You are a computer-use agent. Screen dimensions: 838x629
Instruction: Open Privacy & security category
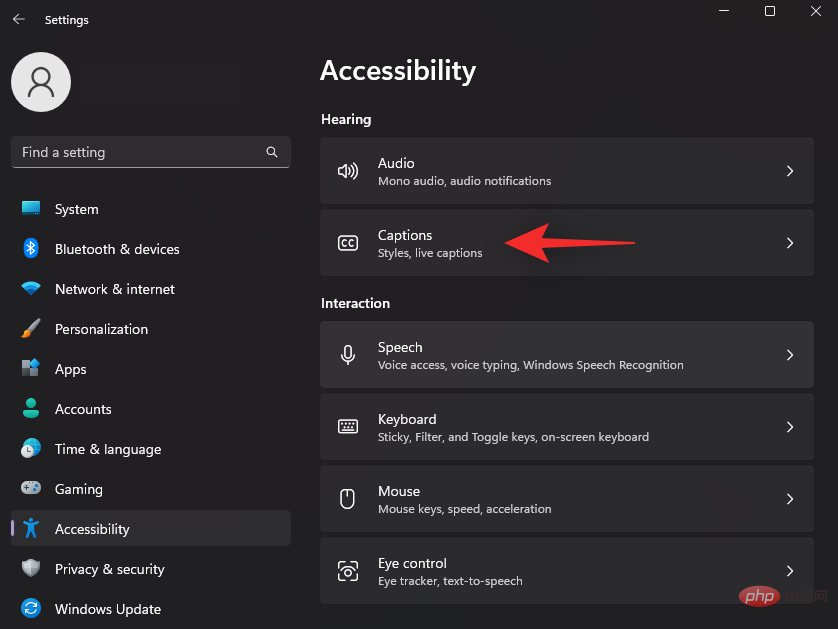click(151, 569)
